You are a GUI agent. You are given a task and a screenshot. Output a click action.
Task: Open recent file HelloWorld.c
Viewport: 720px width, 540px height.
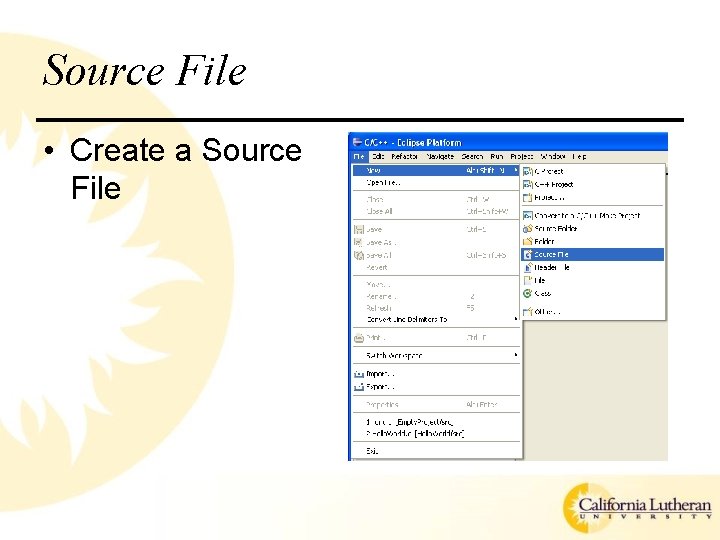[436, 433]
